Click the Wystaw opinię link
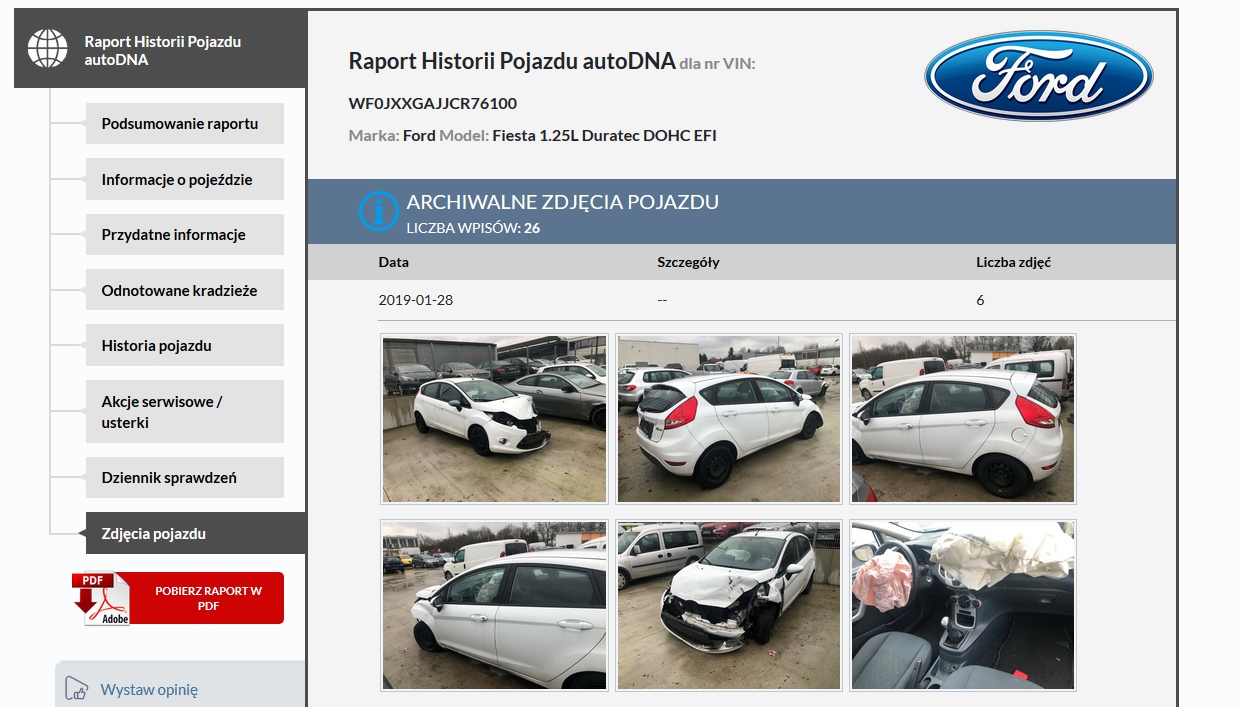The width and height of the screenshot is (1241, 707). coord(149,689)
